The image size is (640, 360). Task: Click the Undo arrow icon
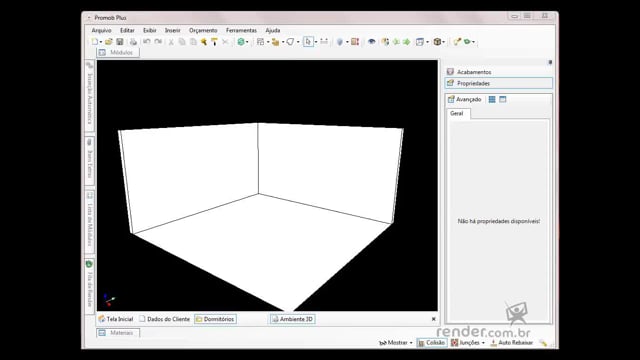click(x=147, y=42)
